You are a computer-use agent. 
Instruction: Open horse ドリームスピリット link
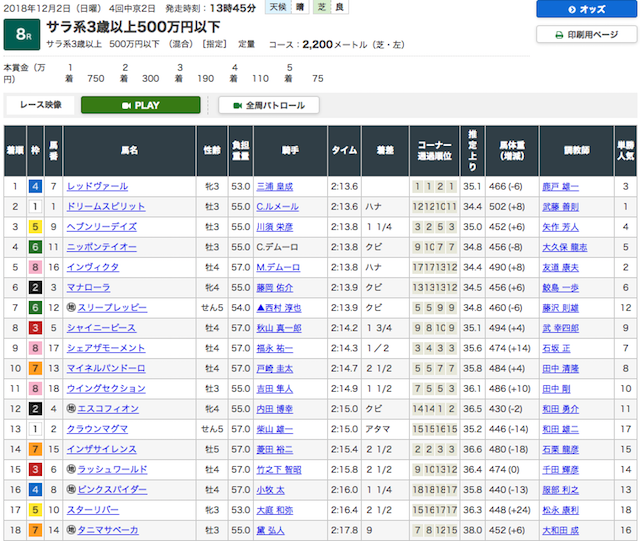click(106, 207)
